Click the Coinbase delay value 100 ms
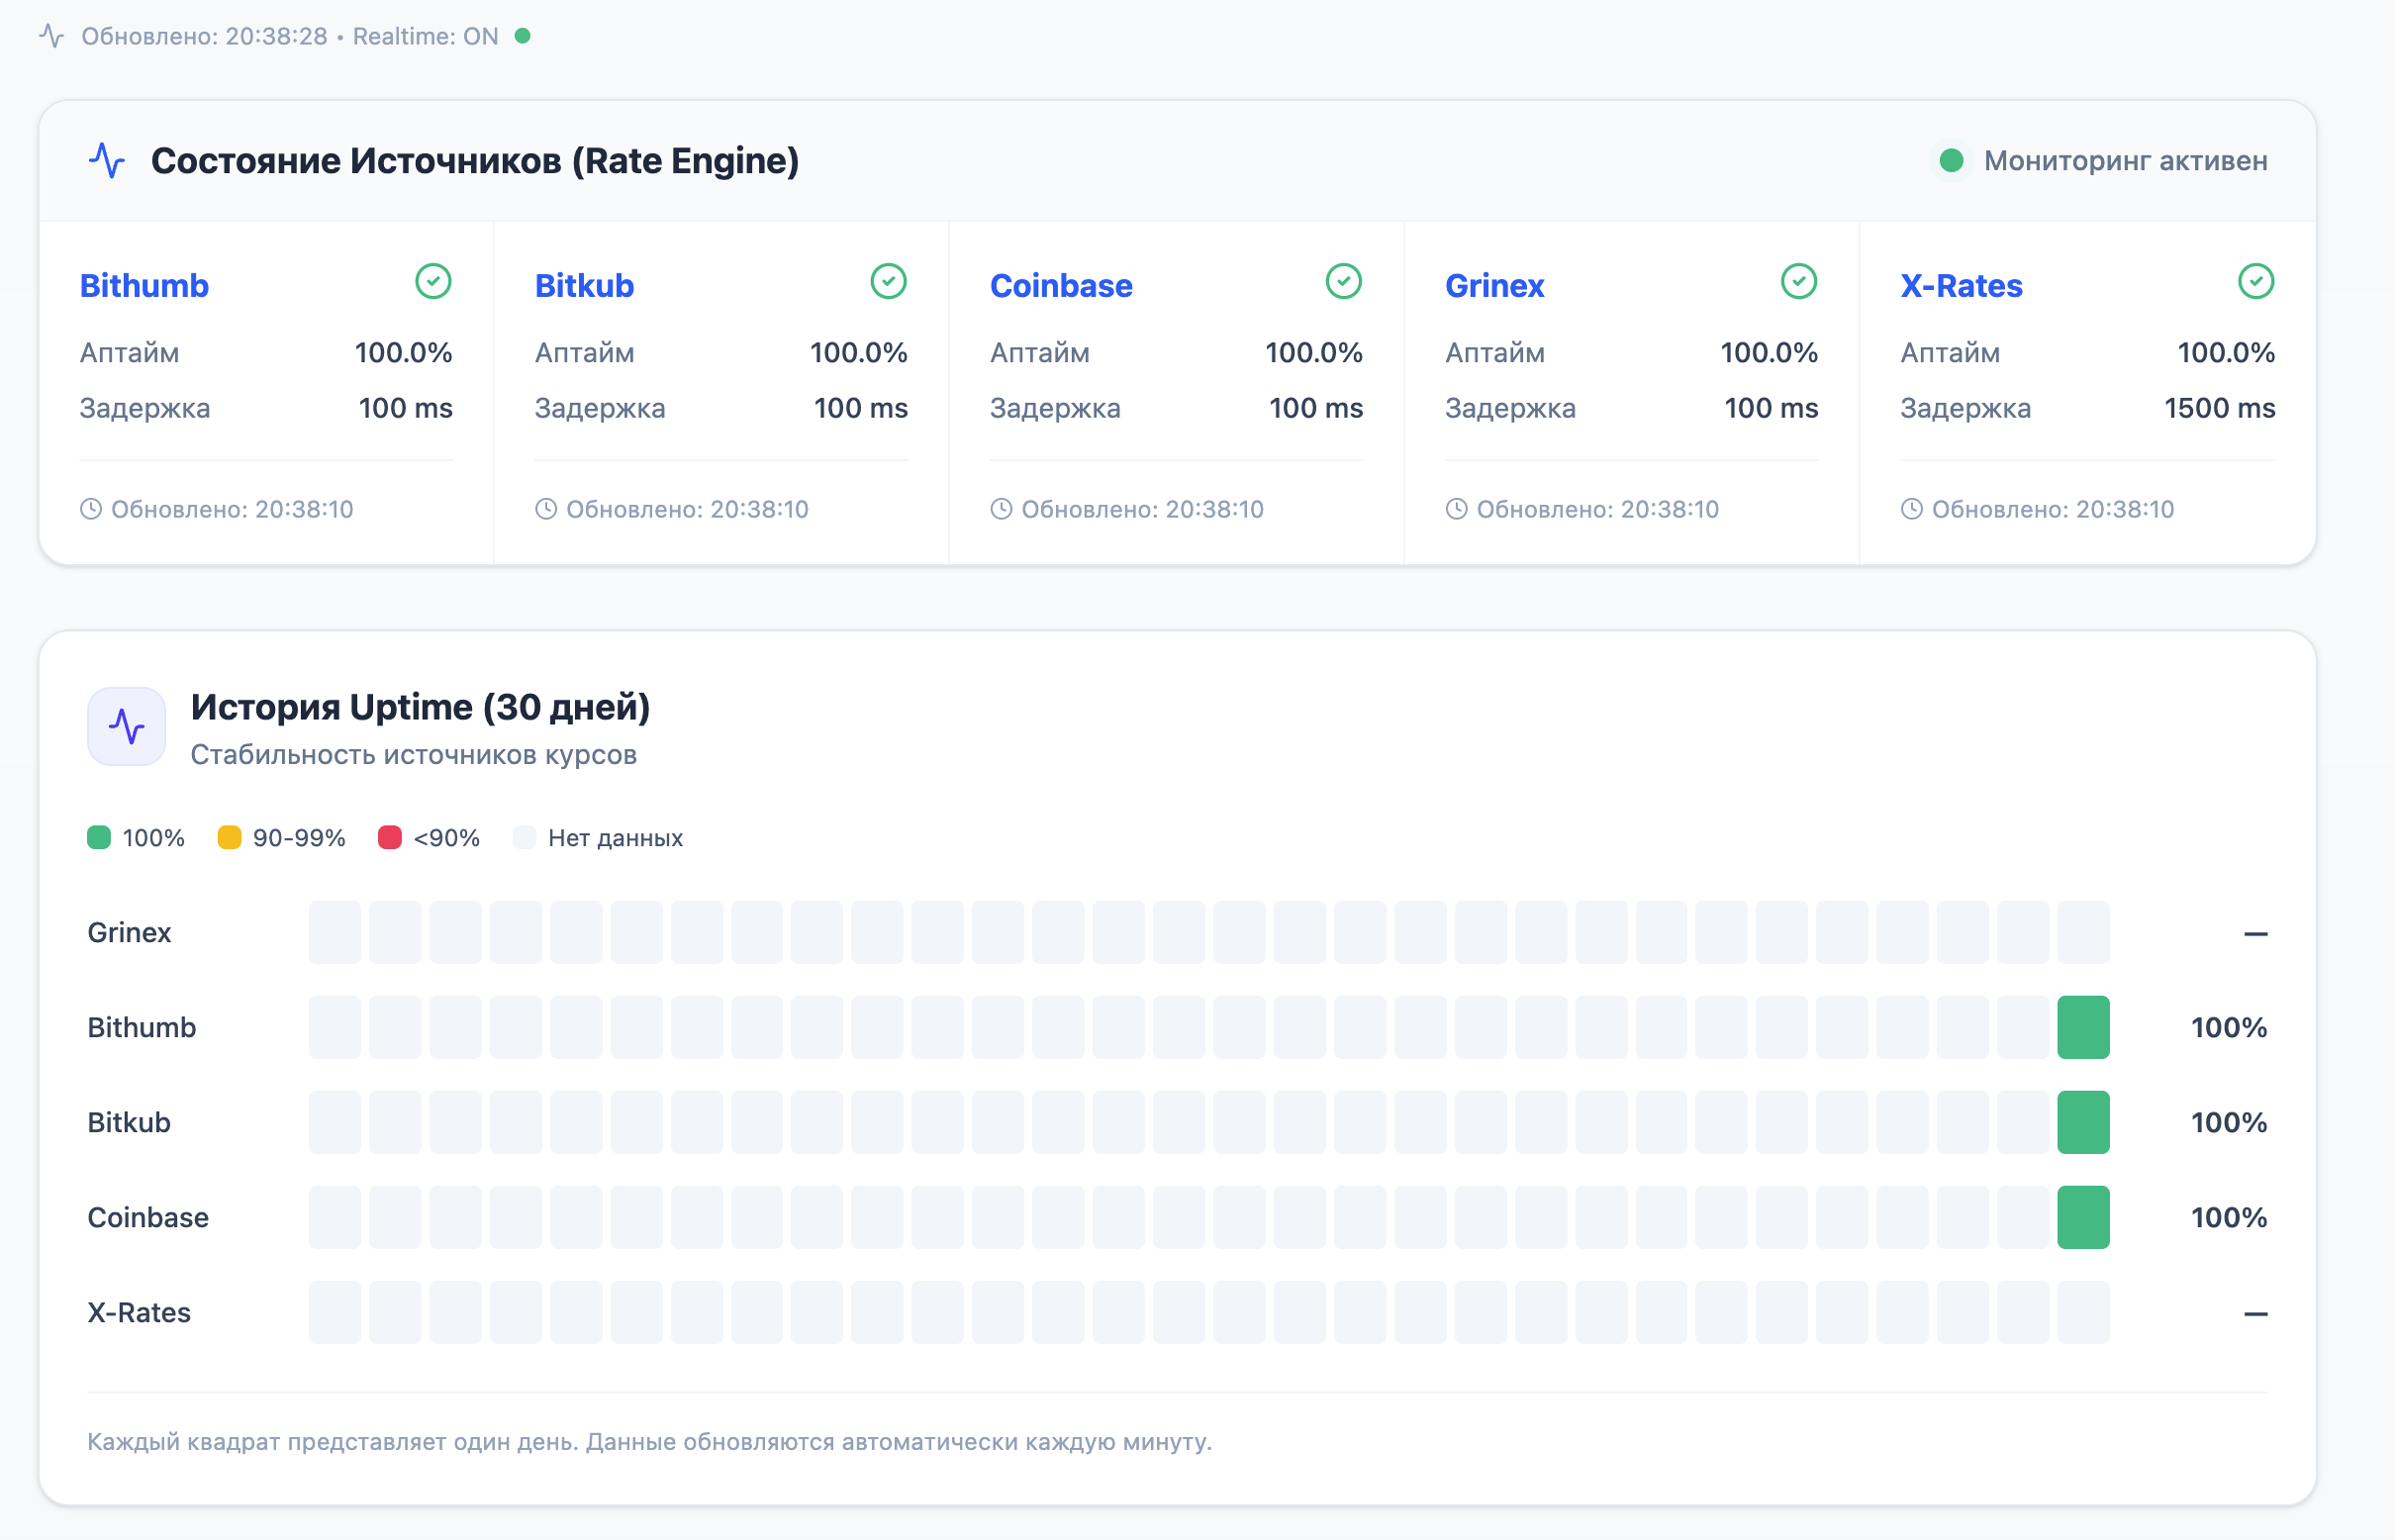This screenshot has width=2395, height=1540. 1316,408
